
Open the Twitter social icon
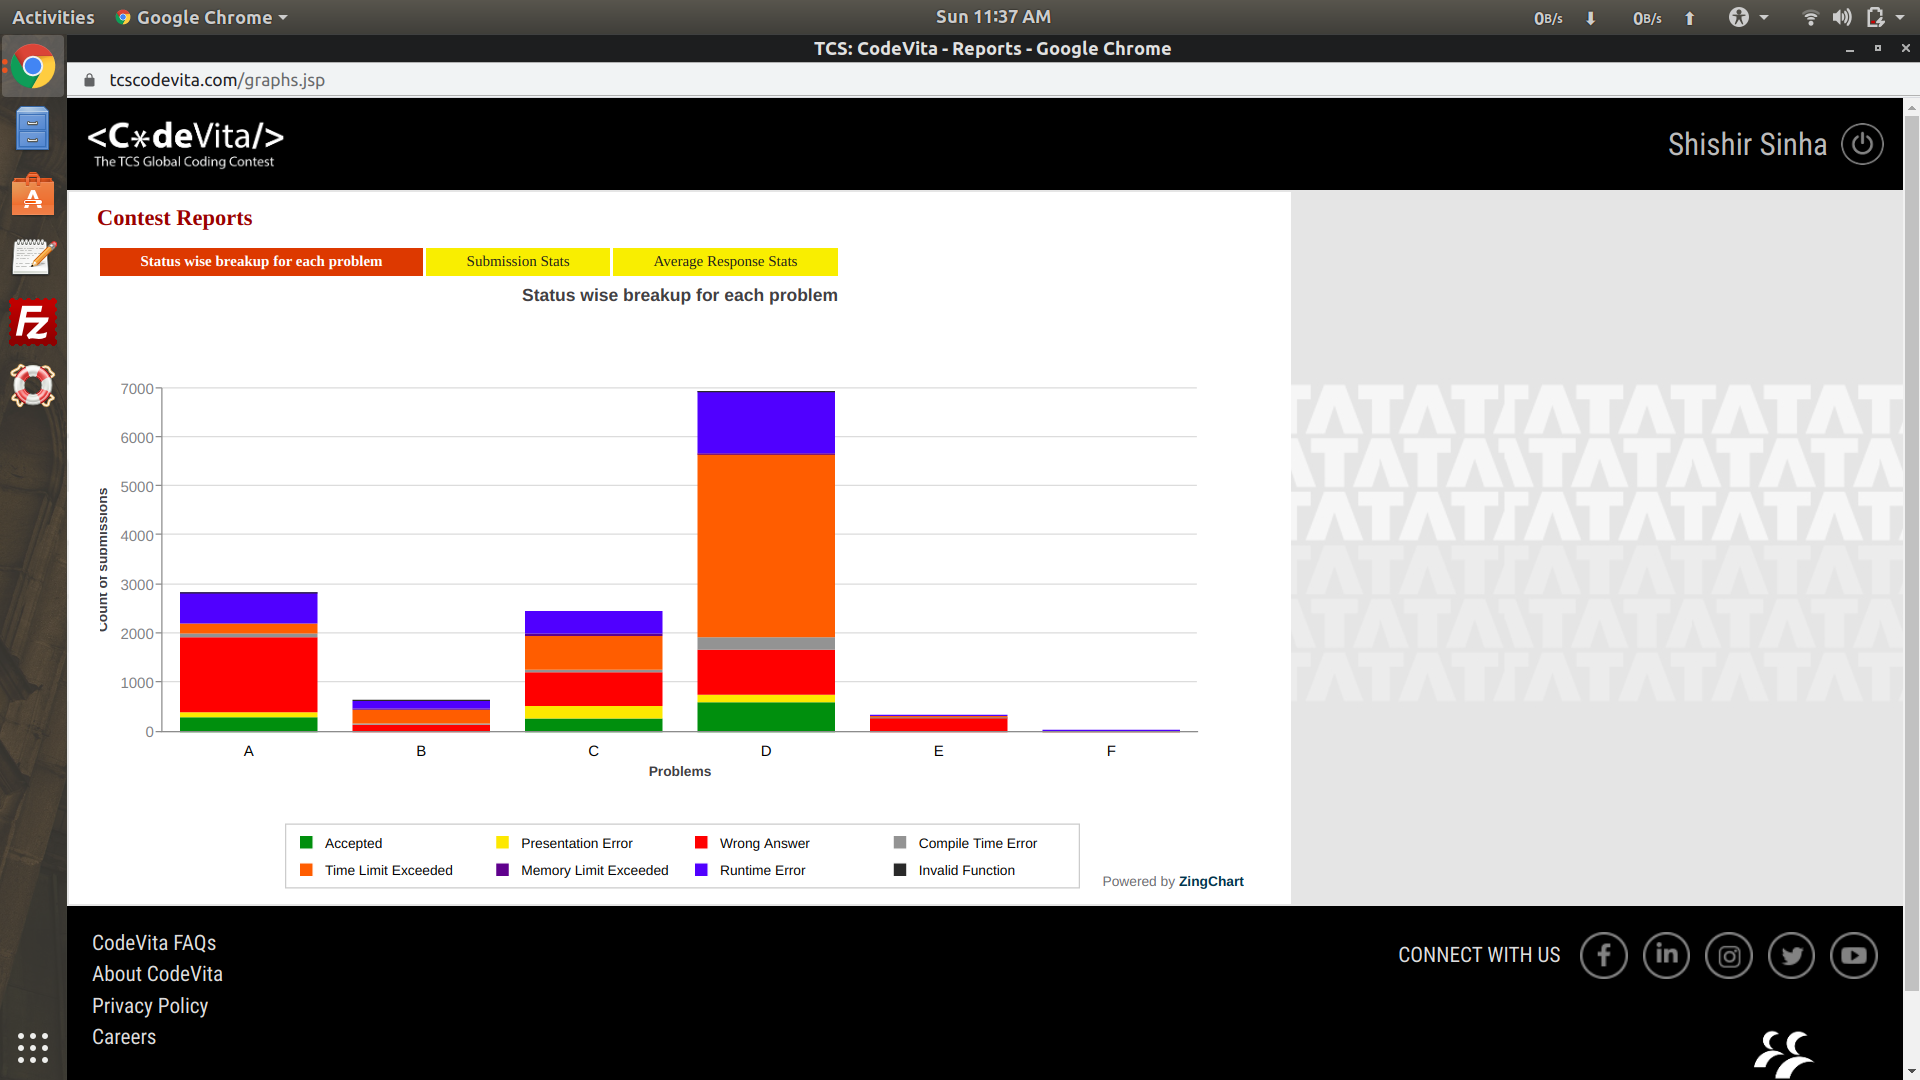click(1791, 955)
